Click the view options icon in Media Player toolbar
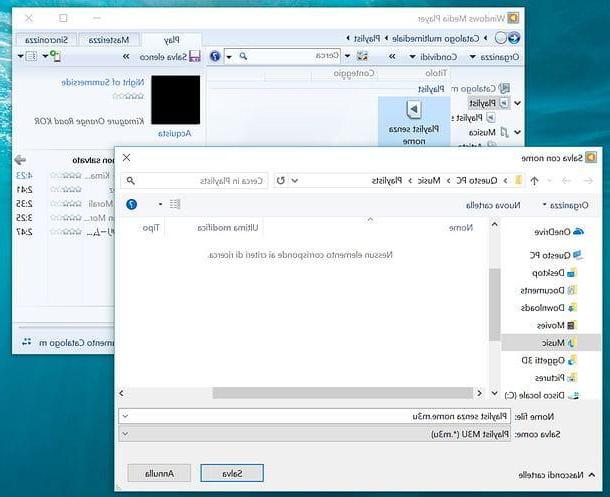Screen dimensions: 610x497 (362, 56)
